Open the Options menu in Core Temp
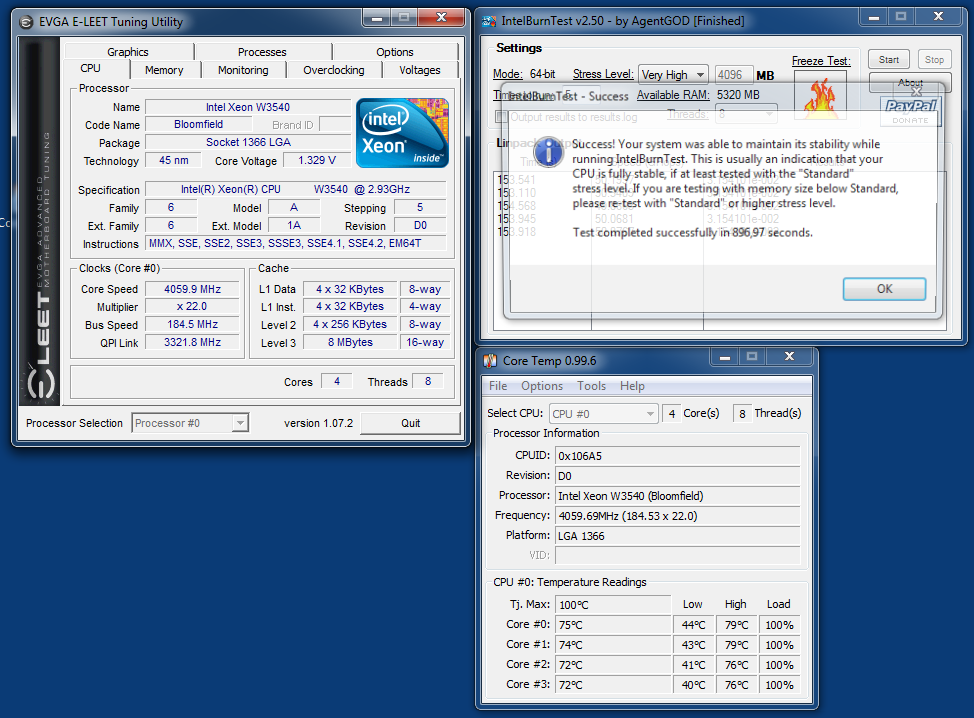This screenshot has width=974, height=718. (x=542, y=386)
